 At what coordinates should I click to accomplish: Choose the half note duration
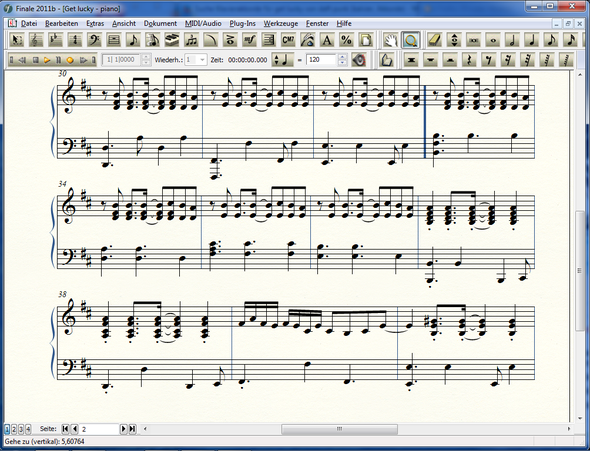[512, 39]
